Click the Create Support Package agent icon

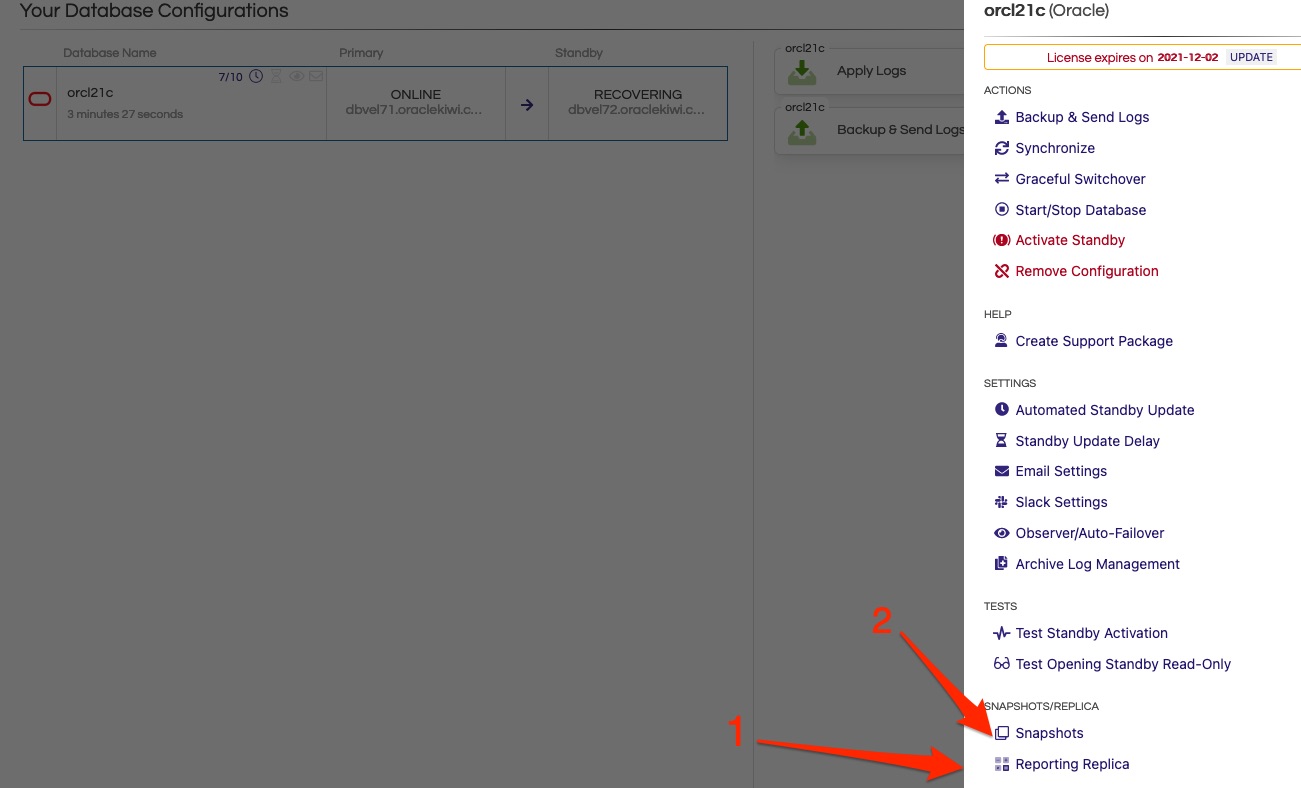click(1001, 341)
